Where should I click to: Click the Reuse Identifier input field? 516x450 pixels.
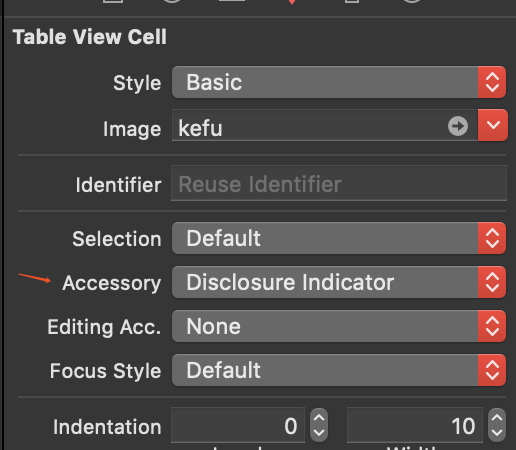pyautogui.click(x=339, y=184)
